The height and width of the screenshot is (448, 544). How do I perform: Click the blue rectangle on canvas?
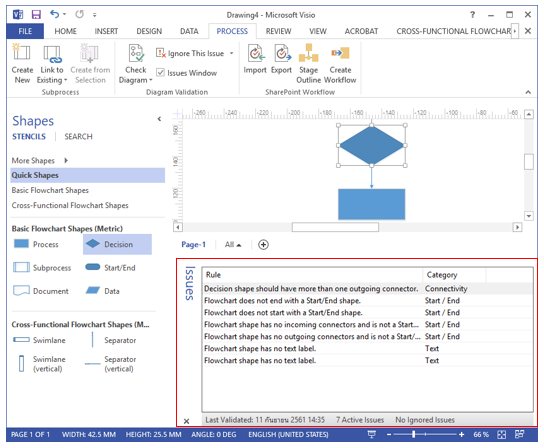[x=372, y=204]
